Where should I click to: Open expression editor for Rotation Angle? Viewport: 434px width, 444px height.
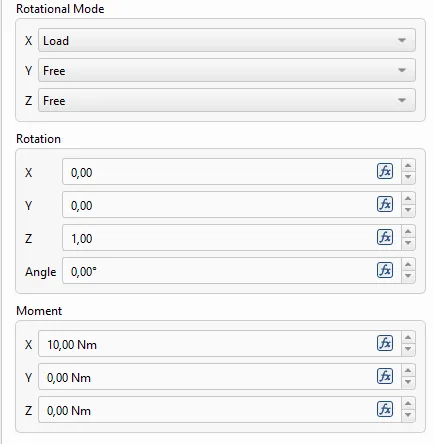pos(385,270)
